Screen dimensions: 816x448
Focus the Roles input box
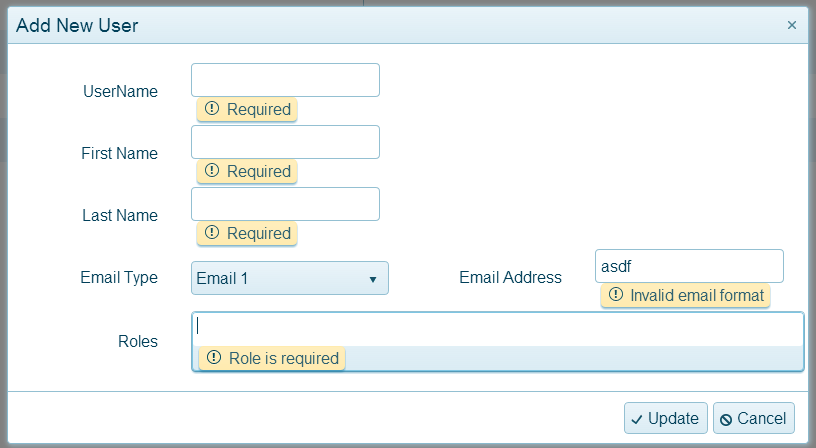click(x=497, y=327)
